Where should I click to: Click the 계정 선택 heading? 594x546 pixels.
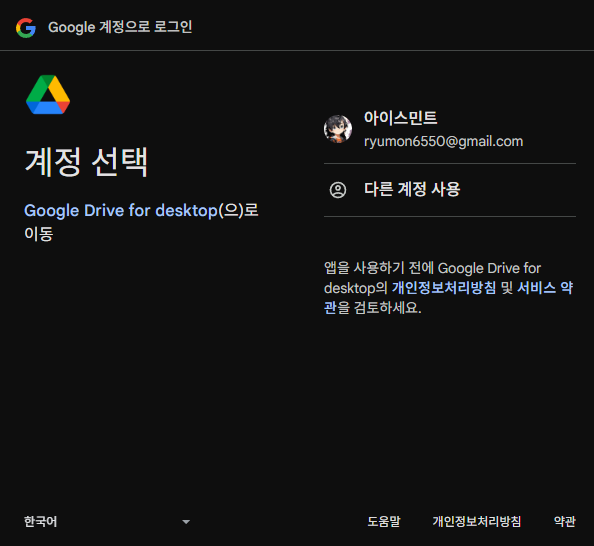tap(86, 162)
